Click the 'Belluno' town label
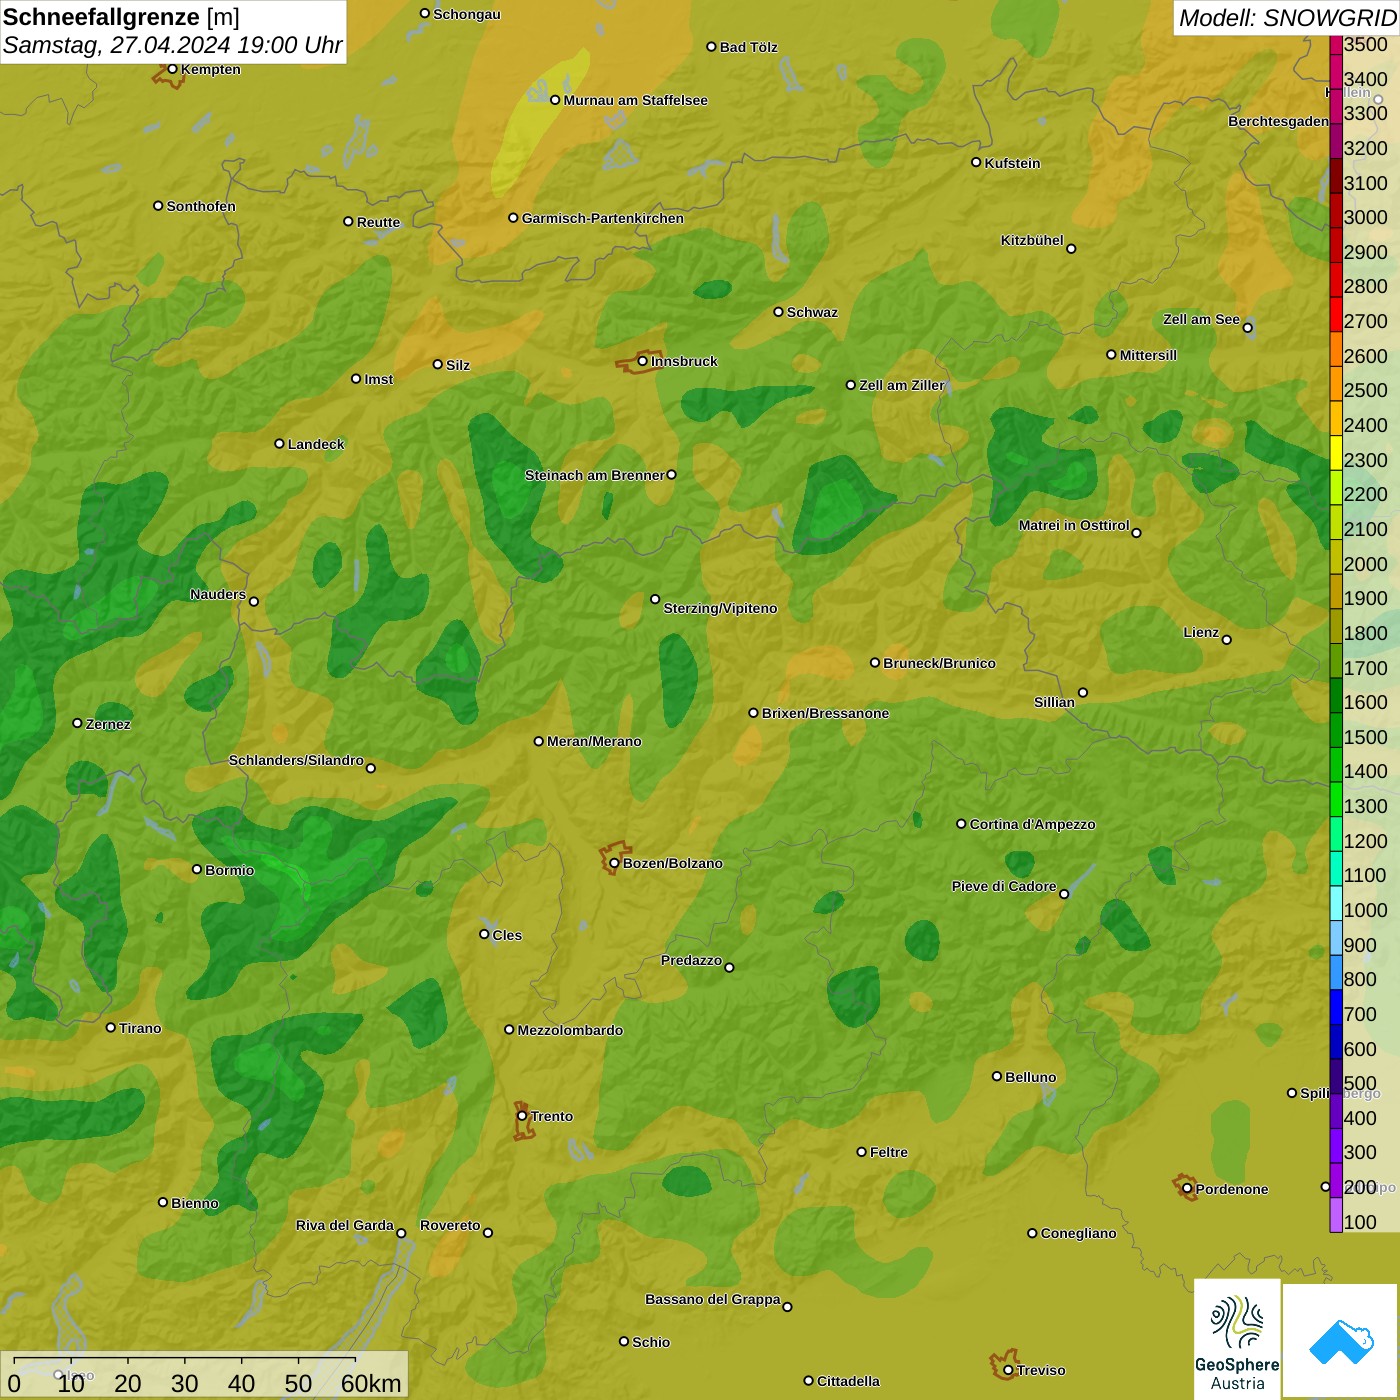The width and height of the screenshot is (1400, 1400). (1031, 1077)
